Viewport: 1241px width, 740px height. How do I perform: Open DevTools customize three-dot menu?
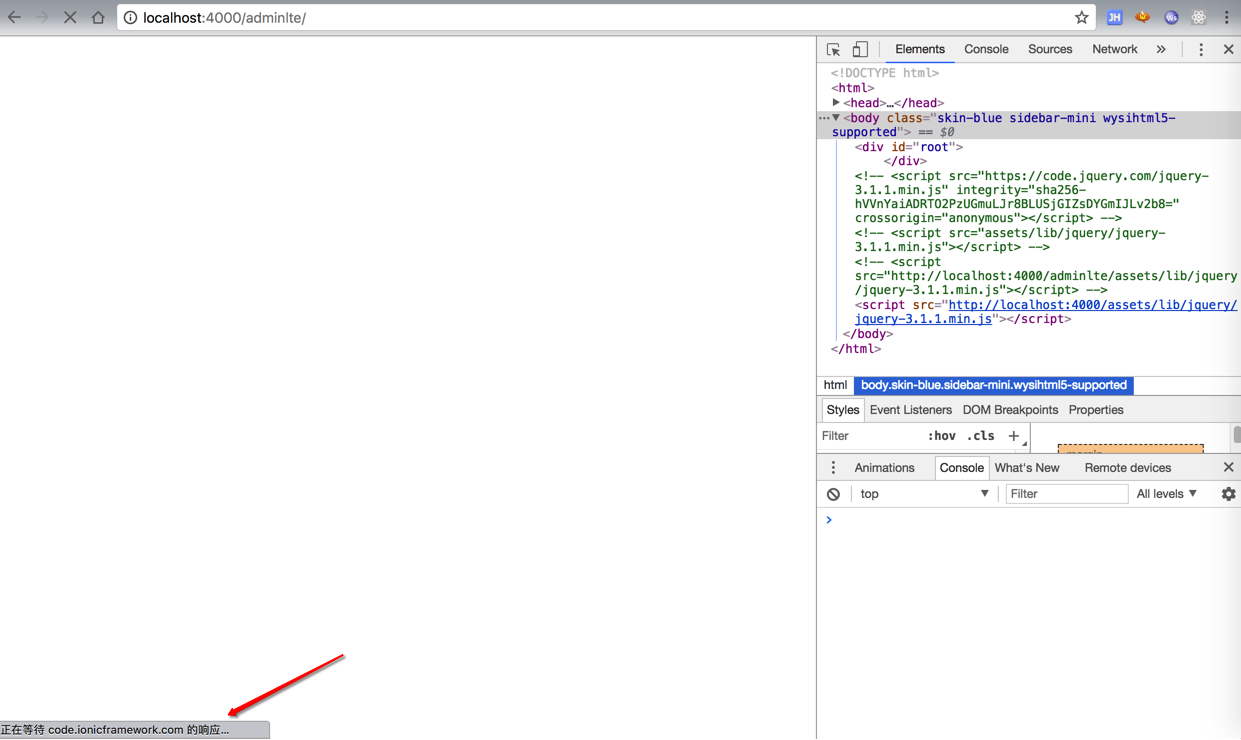(1201, 49)
